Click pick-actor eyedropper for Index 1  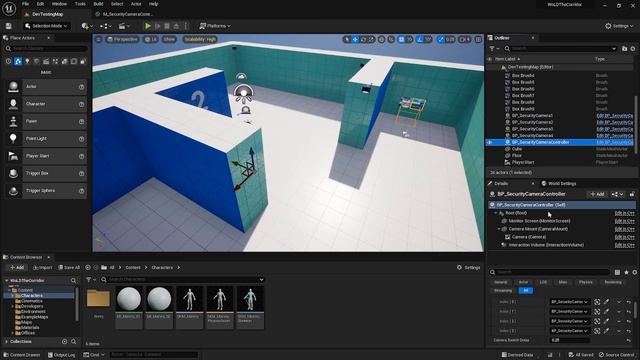(x=607, y=311)
